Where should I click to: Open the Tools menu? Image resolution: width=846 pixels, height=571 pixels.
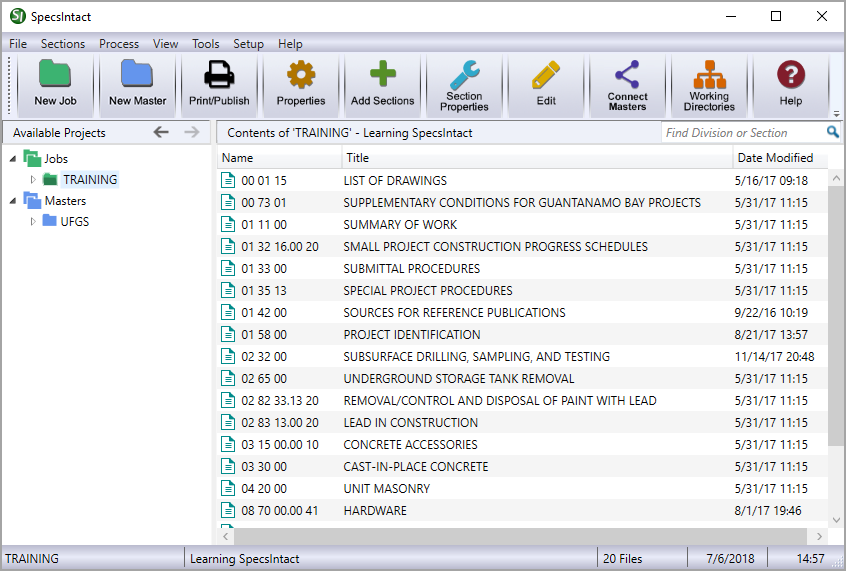point(206,44)
